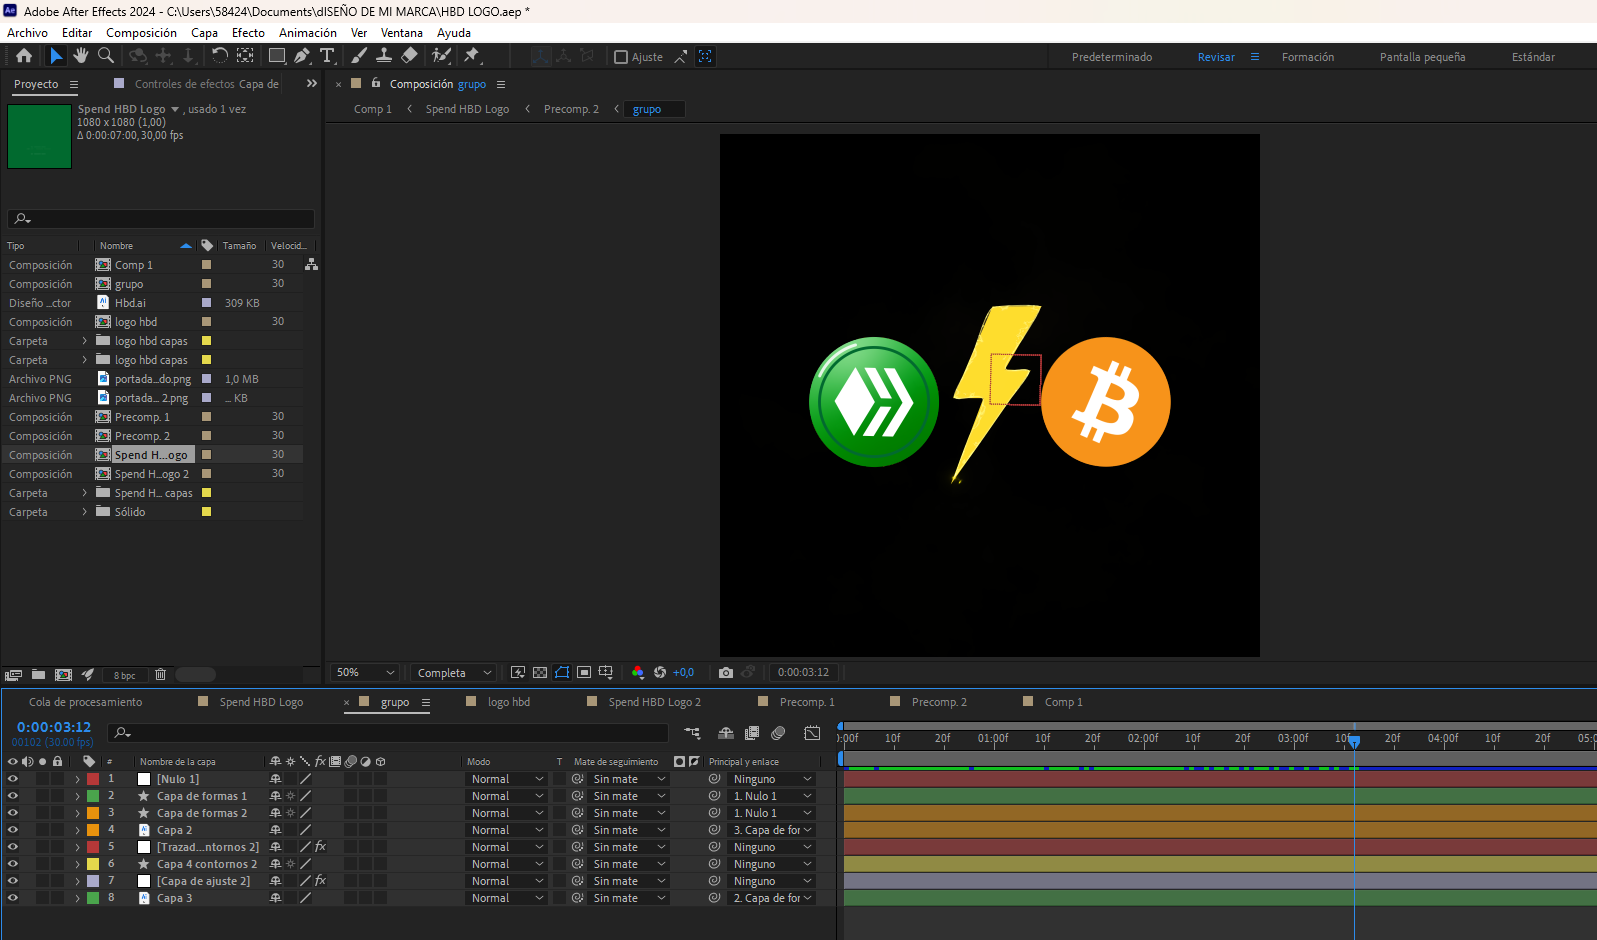Click the reset exposure icon
The width and height of the screenshot is (1597, 940).
(x=660, y=672)
